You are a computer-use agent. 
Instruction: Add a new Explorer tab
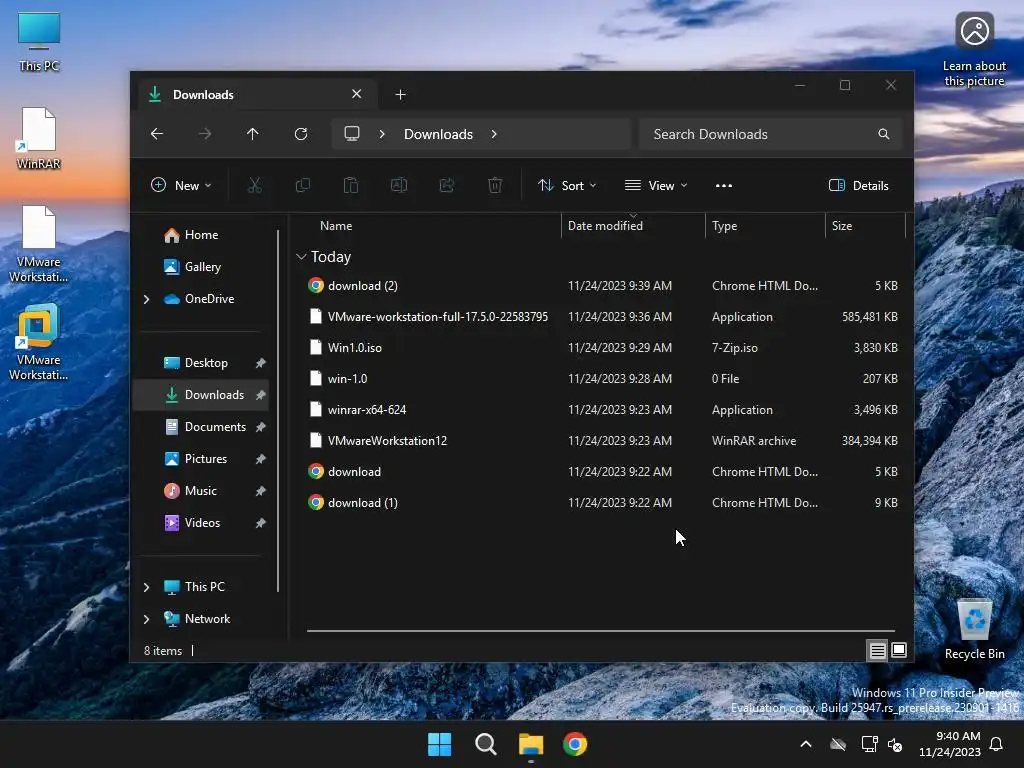(400, 95)
